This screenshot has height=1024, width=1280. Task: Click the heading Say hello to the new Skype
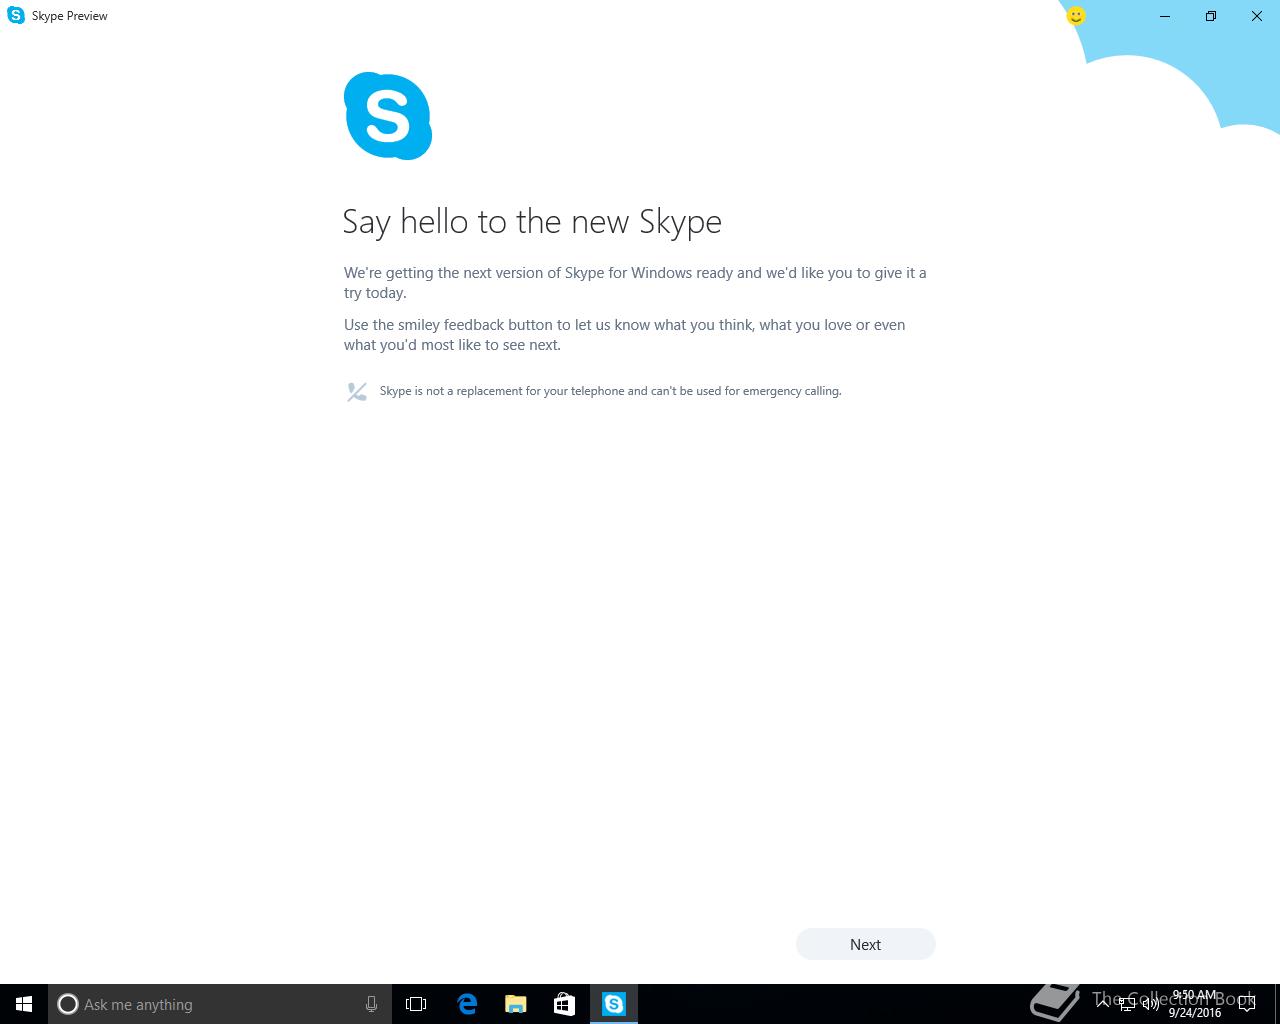click(532, 222)
